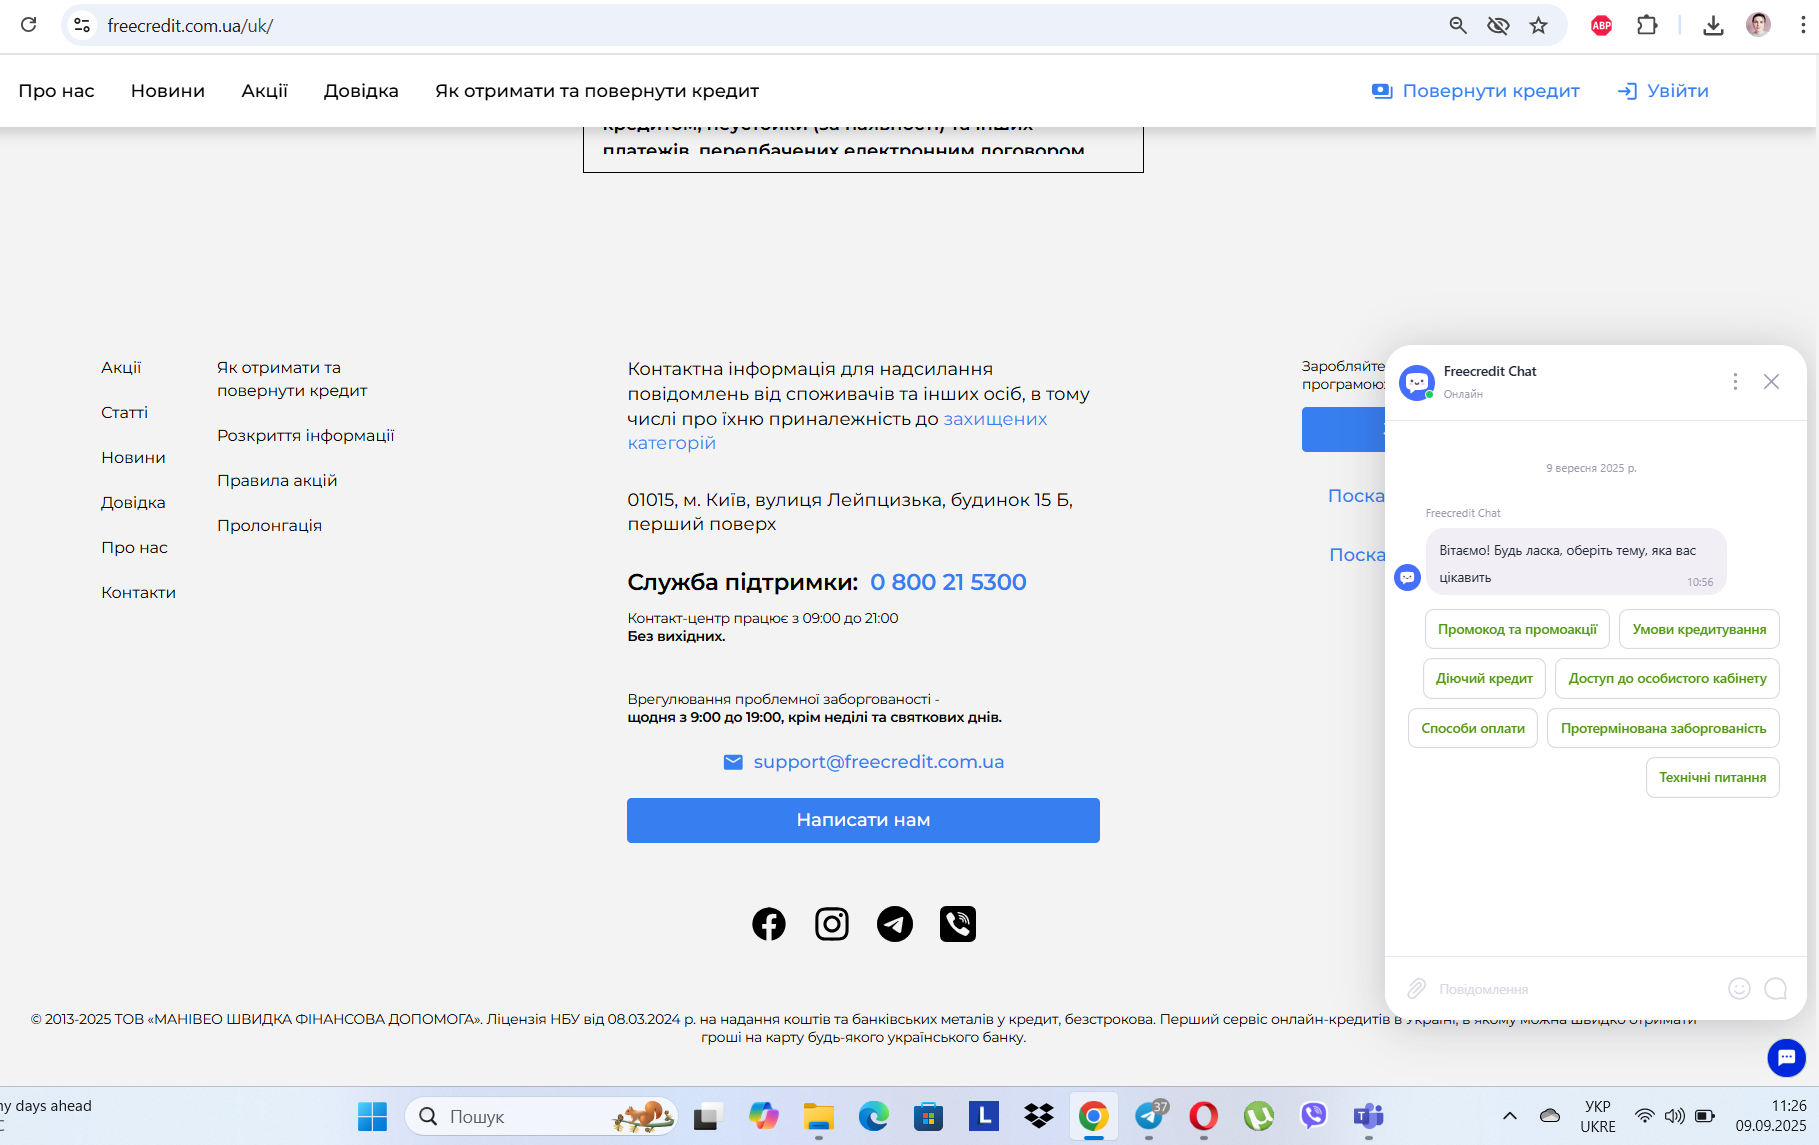Open the Telegram social icon
1819x1145 pixels.
[x=895, y=924]
